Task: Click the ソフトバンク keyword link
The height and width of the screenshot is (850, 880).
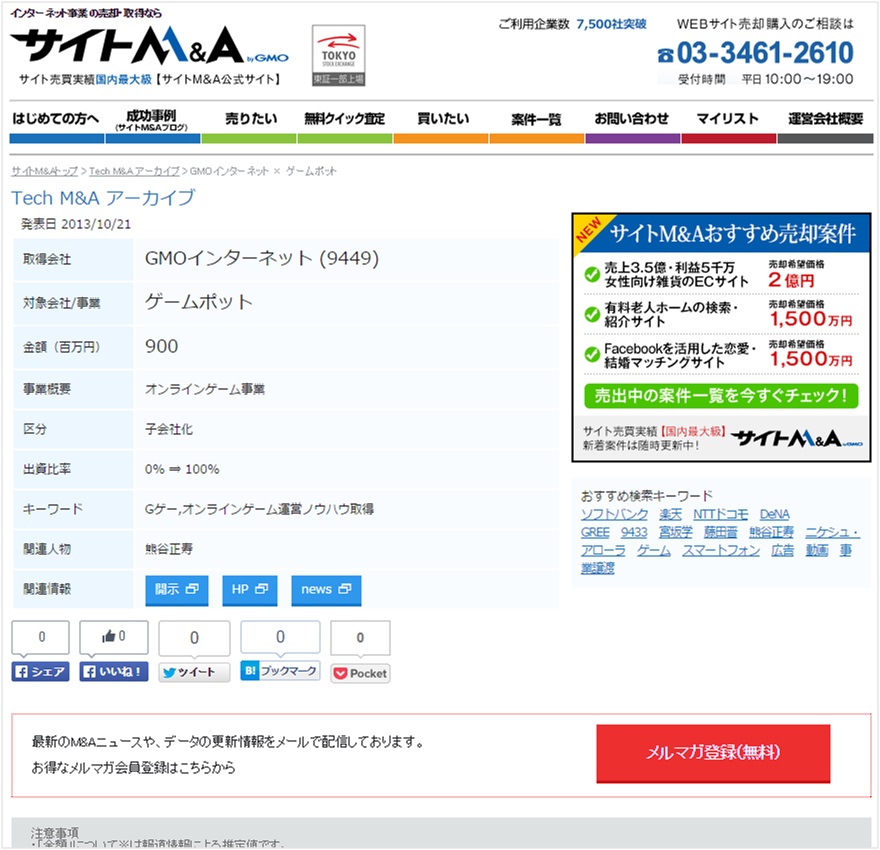Action: click(615, 514)
